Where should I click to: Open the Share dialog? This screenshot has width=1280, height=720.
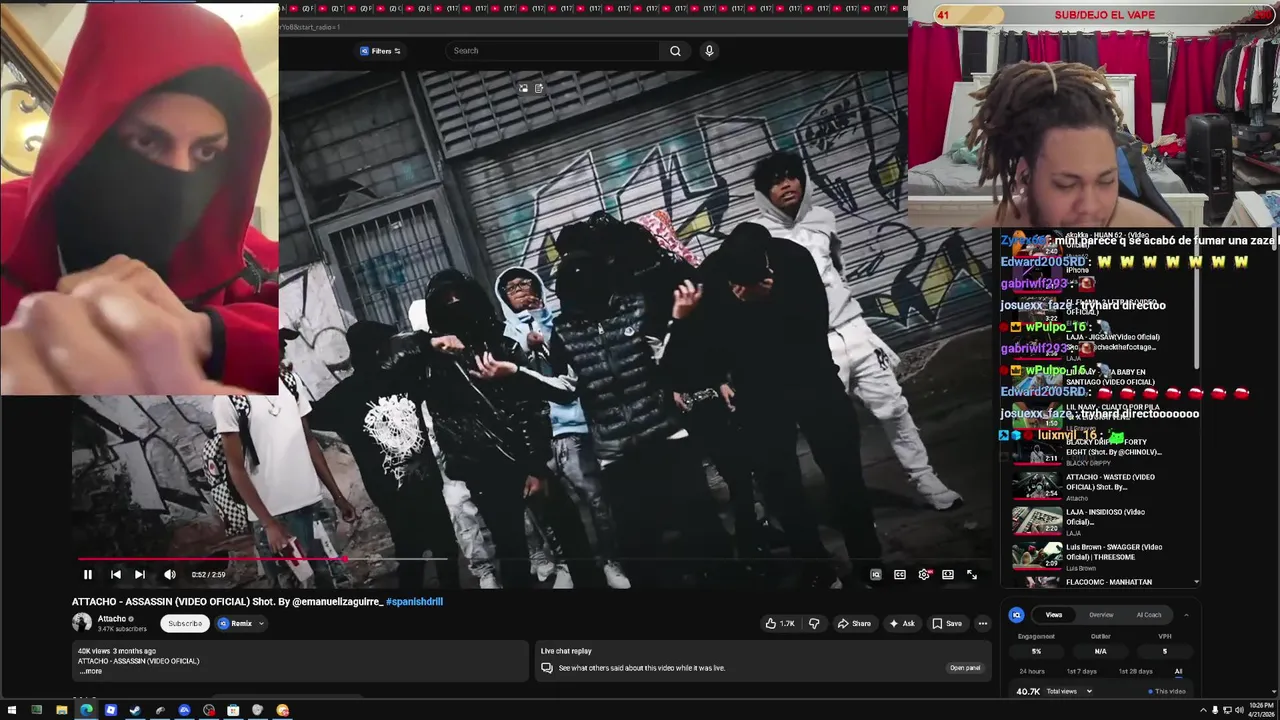pyautogui.click(x=854, y=623)
